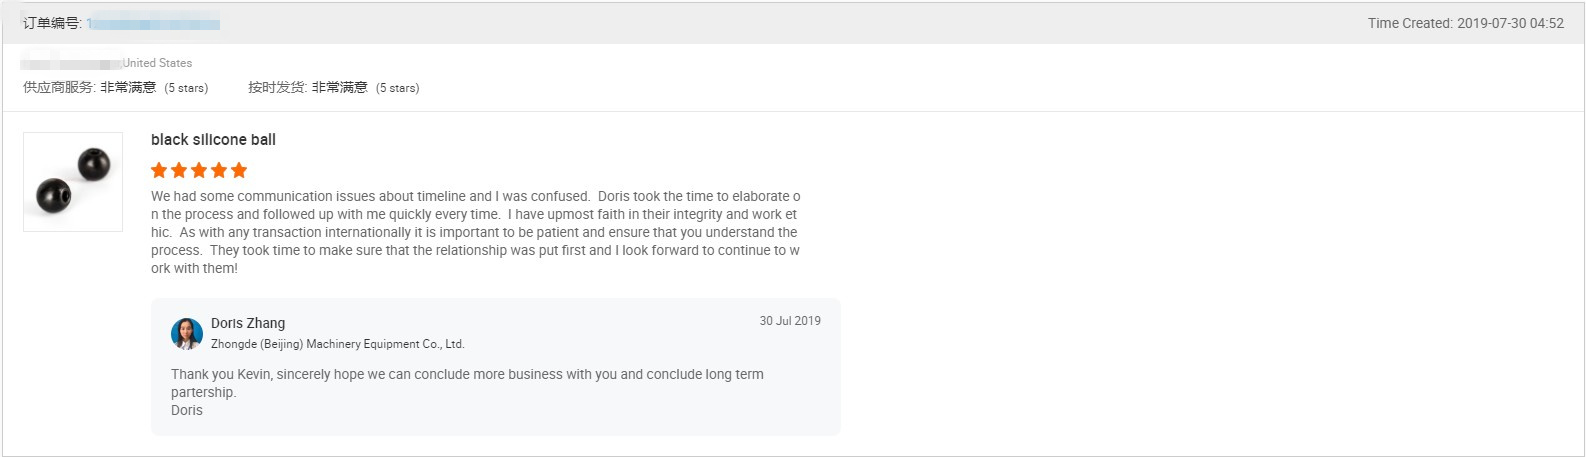Click the blurred order number after 订单编号
1586x457 pixels.
(x=153, y=23)
